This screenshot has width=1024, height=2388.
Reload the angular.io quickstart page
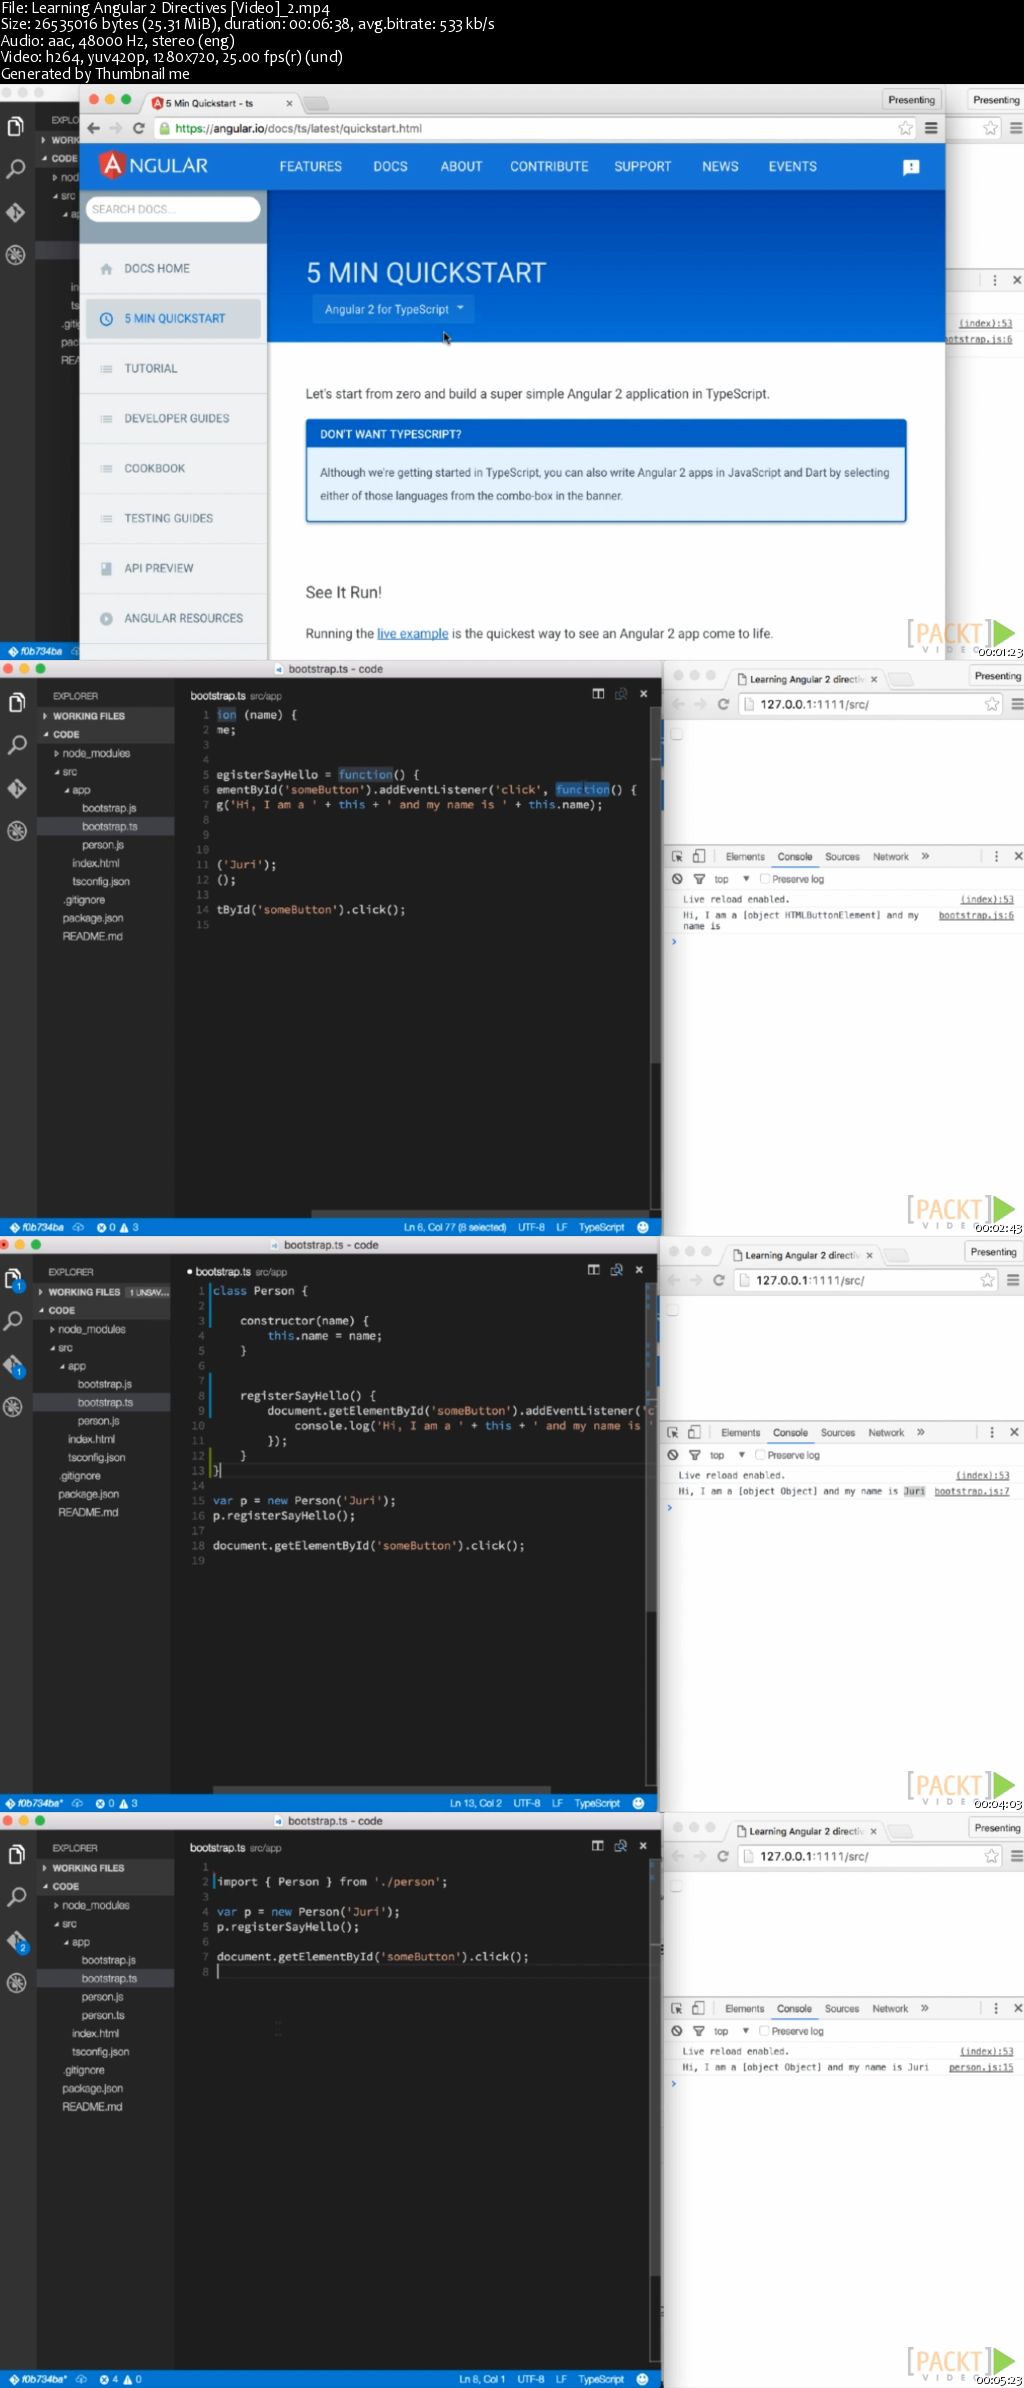point(139,128)
